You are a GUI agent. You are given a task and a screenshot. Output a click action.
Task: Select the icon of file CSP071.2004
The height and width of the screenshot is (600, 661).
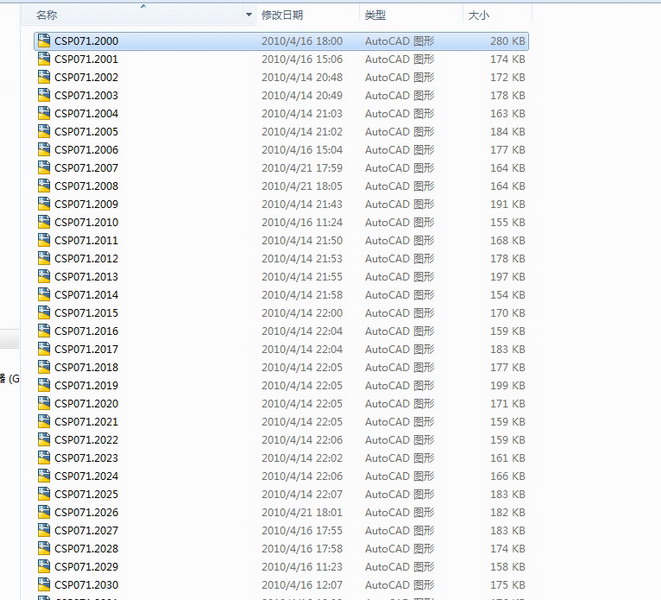[44, 113]
